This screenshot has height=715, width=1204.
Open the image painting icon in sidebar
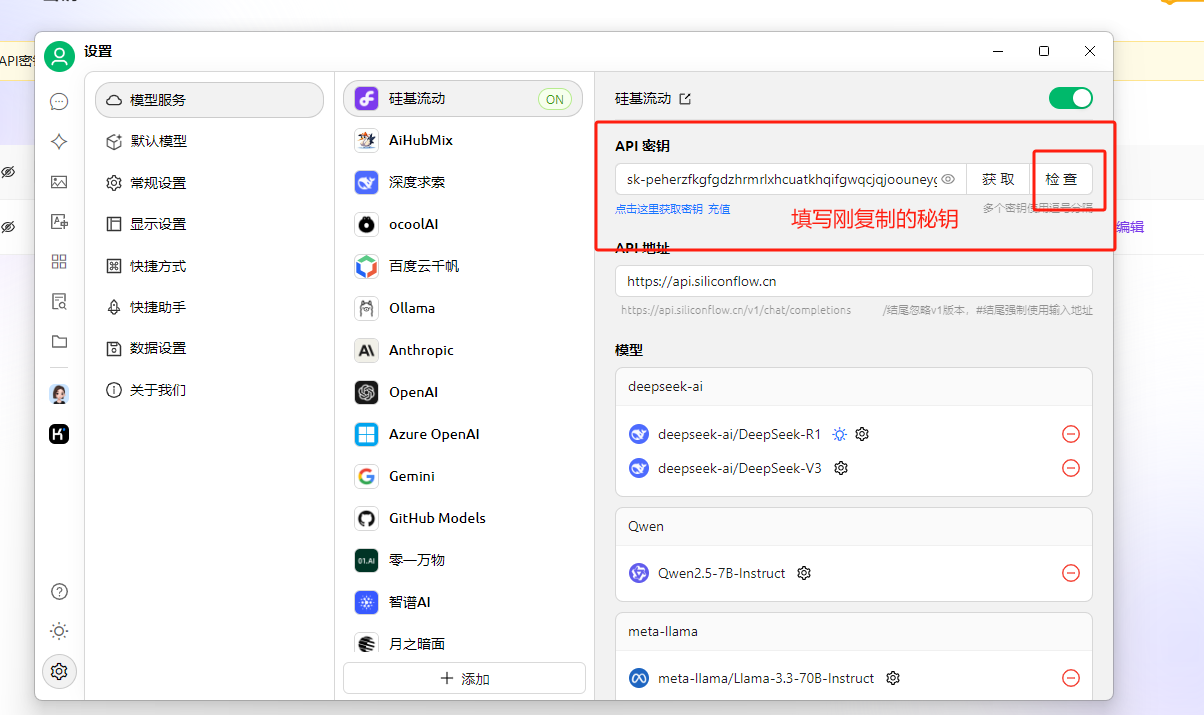pos(59,182)
